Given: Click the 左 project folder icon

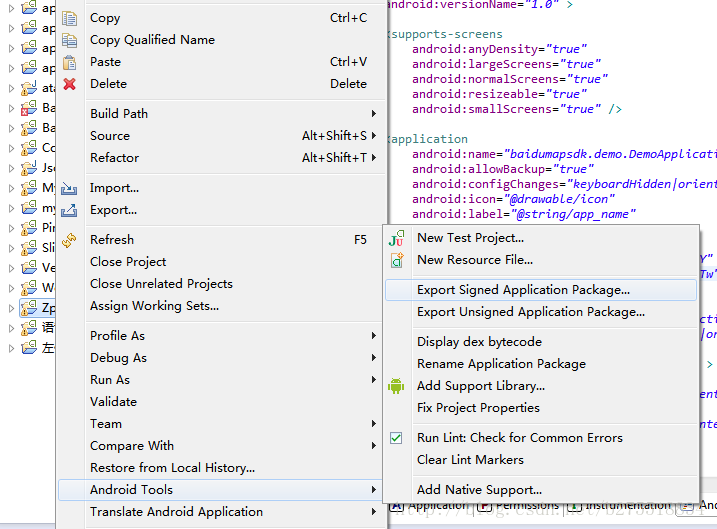Looking at the screenshot, I should [29, 347].
